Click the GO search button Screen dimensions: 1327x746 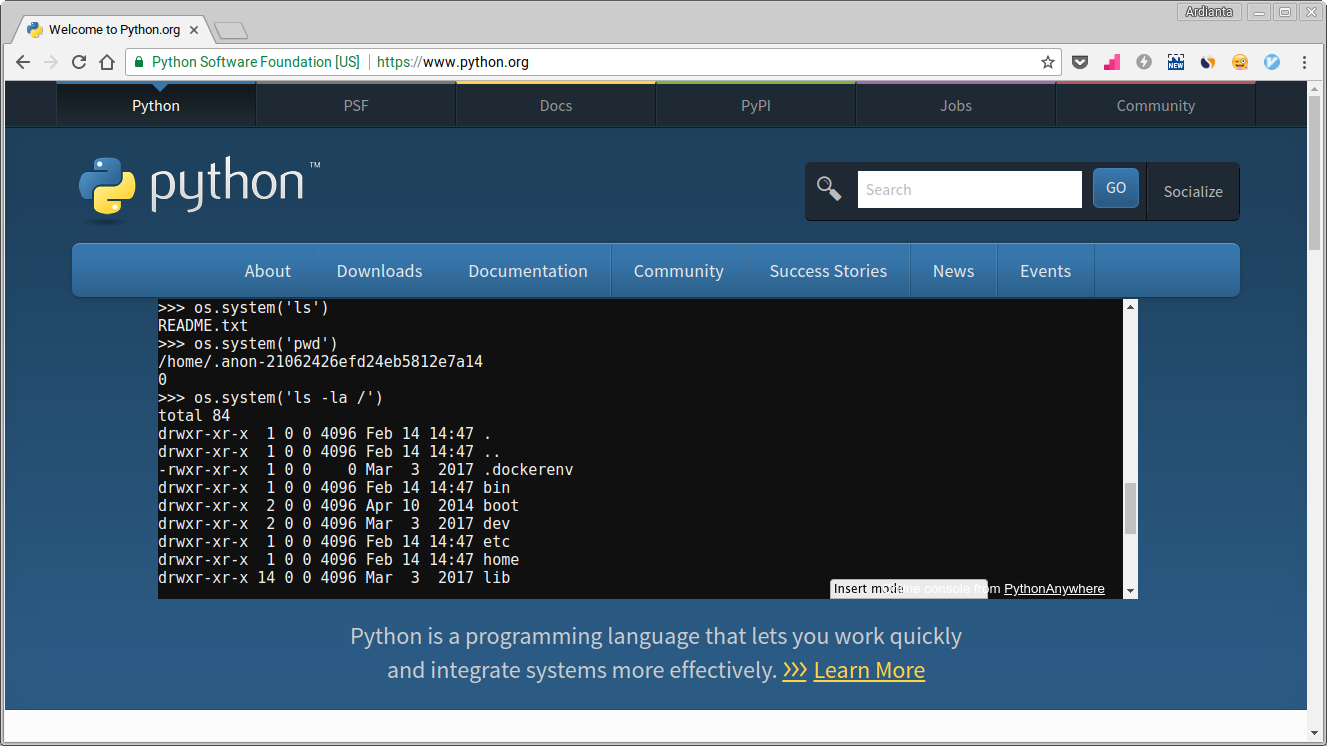[x=1115, y=187]
